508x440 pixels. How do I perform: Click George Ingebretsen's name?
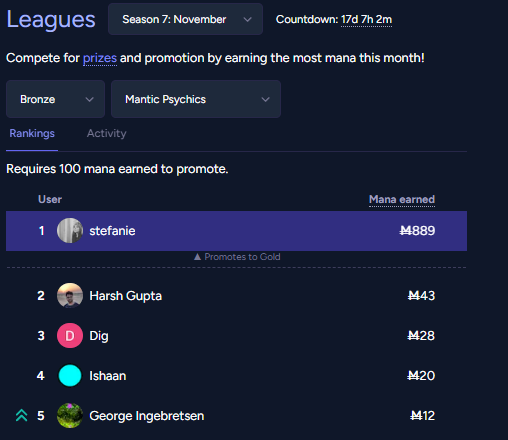point(147,416)
